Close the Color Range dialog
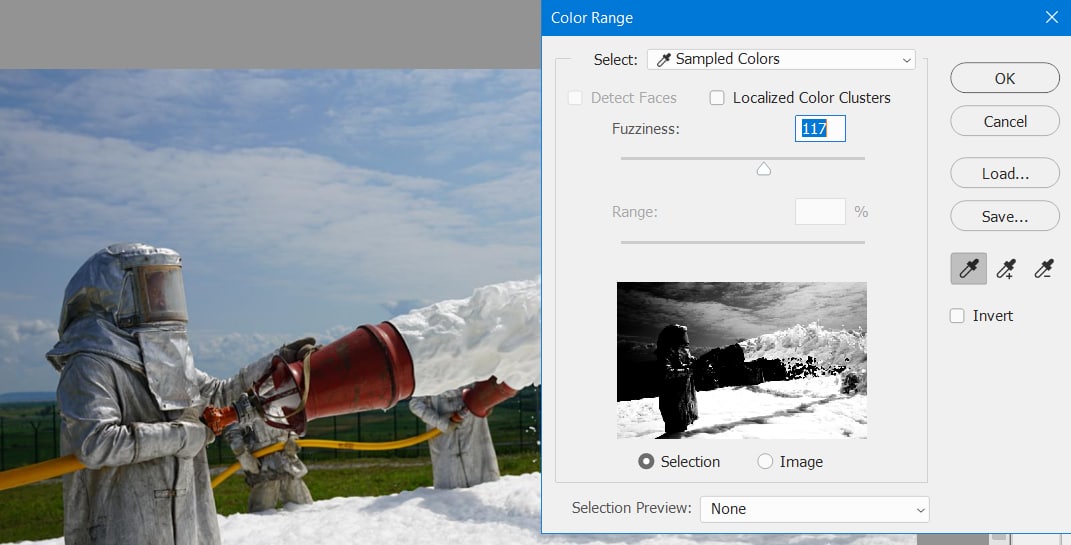The width and height of the screenshot is (1071, 545). coord(1052,17)
